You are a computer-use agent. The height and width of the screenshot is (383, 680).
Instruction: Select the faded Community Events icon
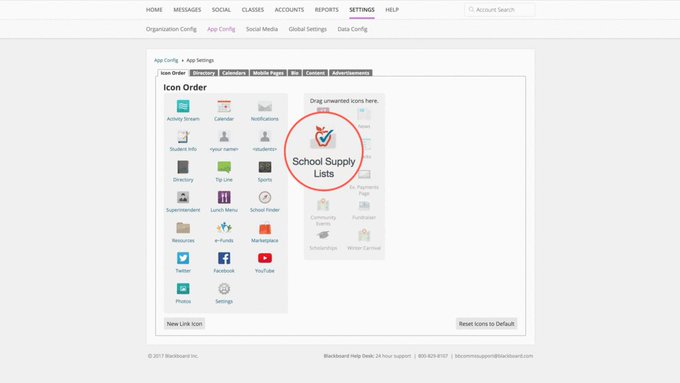click(x=323, y=204)
